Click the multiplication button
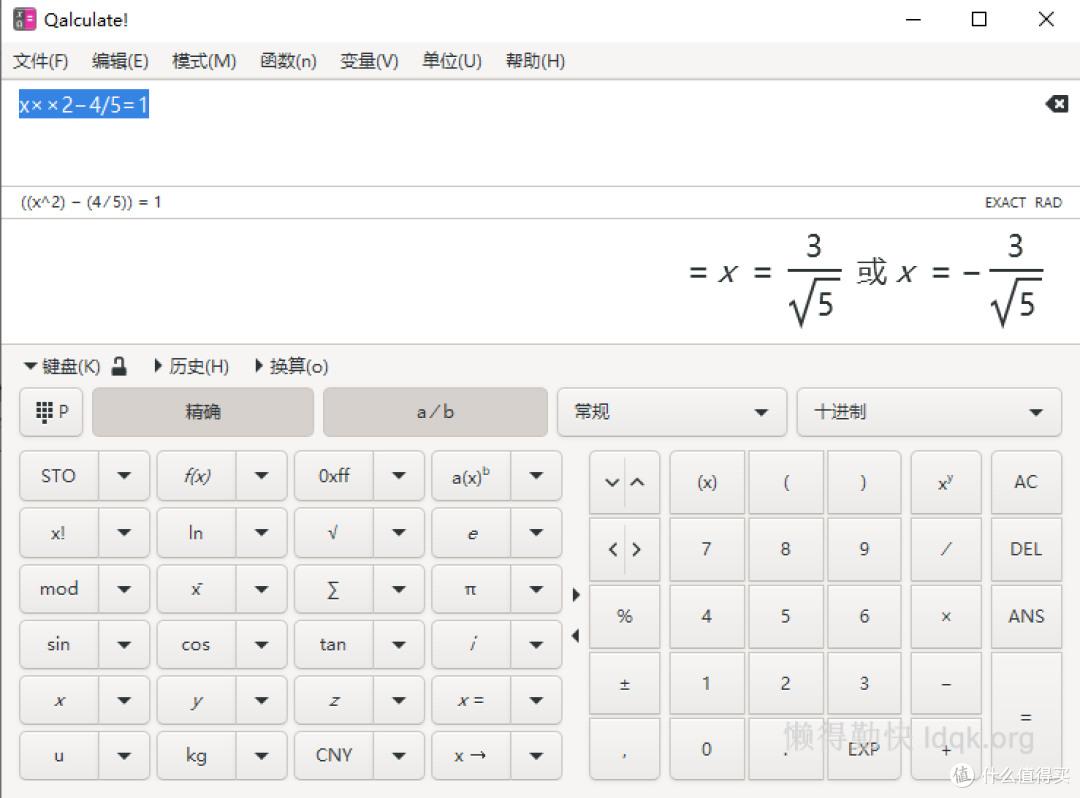The image size is (1080, 798). point(946,616)
